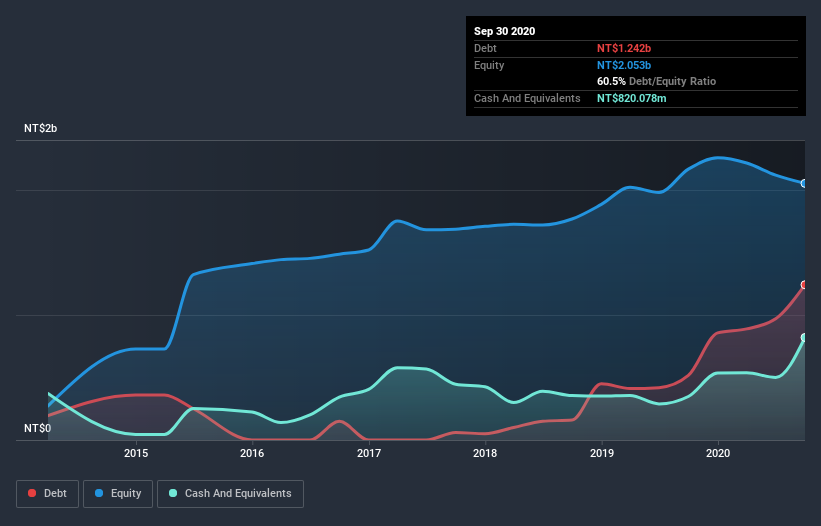
Task: Click the blue Equity legend dot
Action: [99, 493]
